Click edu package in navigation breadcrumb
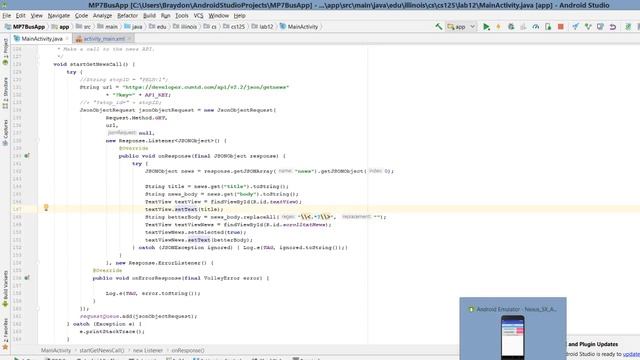This screenshot has width=640, height=360. click(x=158, y=27)
